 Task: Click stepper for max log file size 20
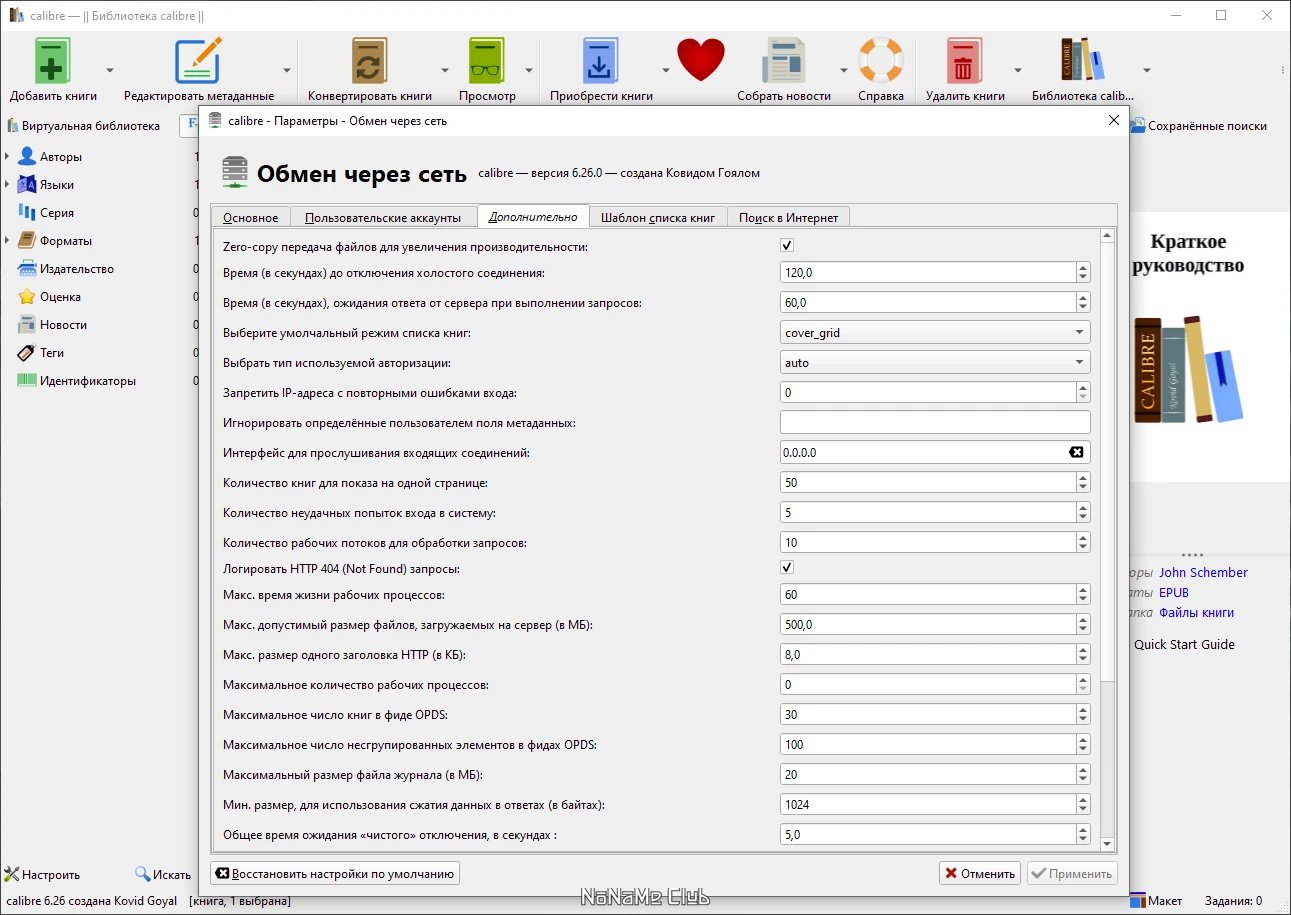coord(1083,774)
